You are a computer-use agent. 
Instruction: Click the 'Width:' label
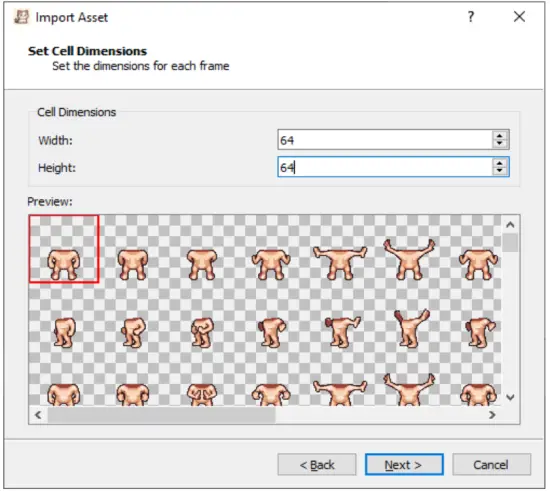pos(55,141)
